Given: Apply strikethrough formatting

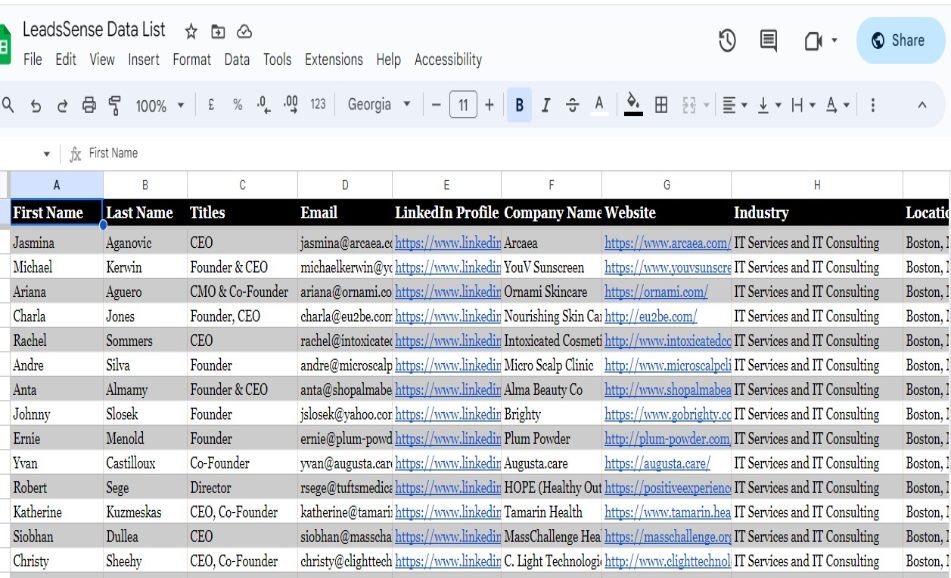Looking at the screenshot, I should click(x=571, y=105).
